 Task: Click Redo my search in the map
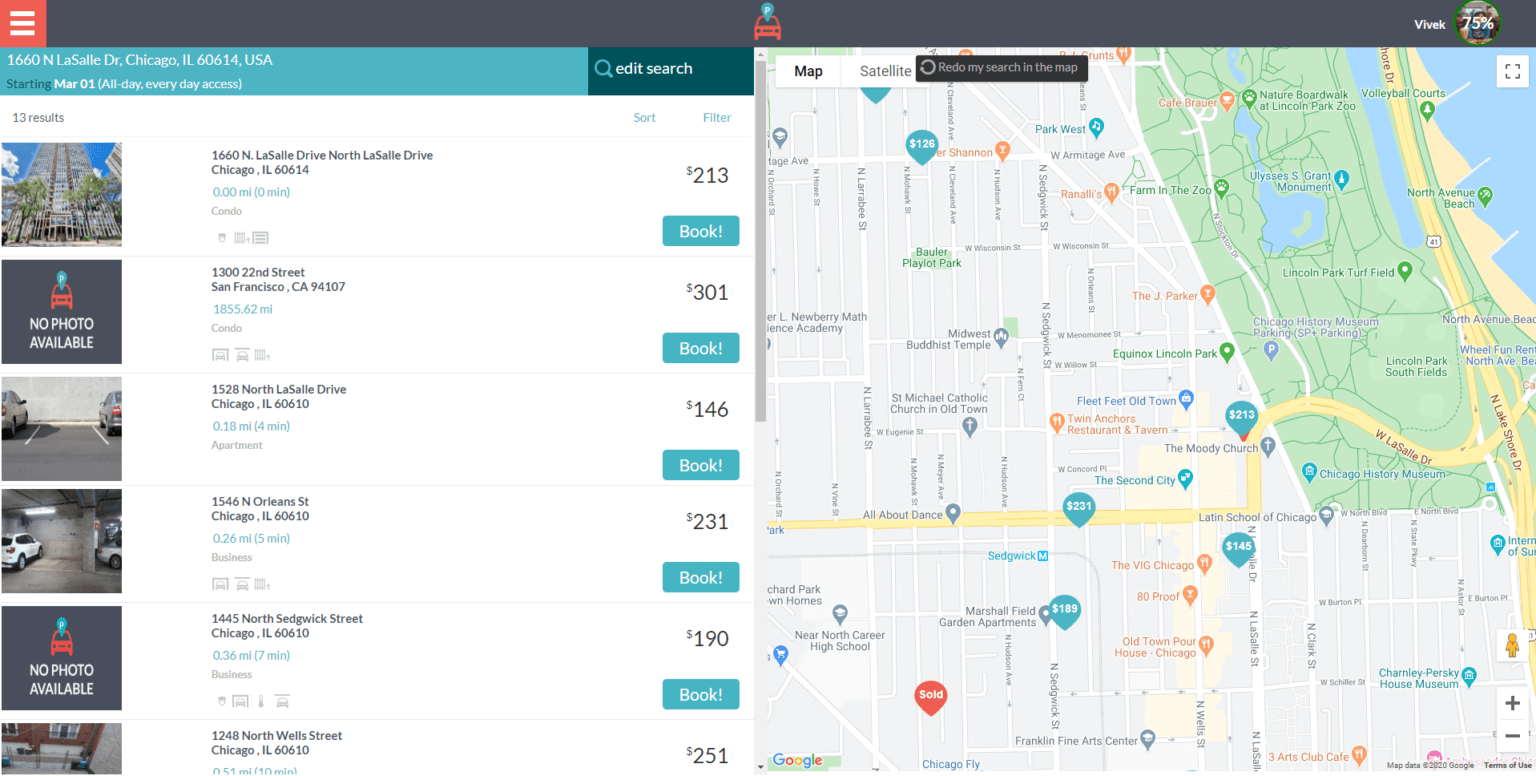1002,68
